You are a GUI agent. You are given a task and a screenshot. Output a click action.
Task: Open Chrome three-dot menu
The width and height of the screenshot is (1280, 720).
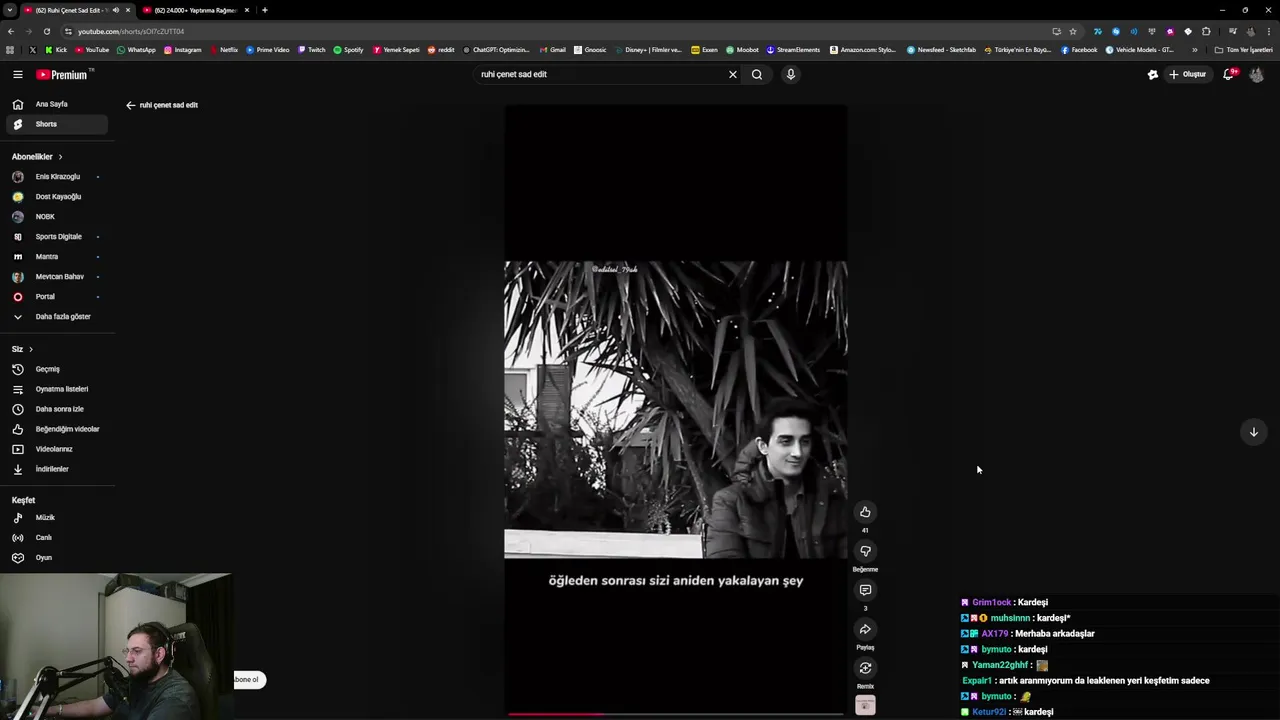click(1269, 31)
